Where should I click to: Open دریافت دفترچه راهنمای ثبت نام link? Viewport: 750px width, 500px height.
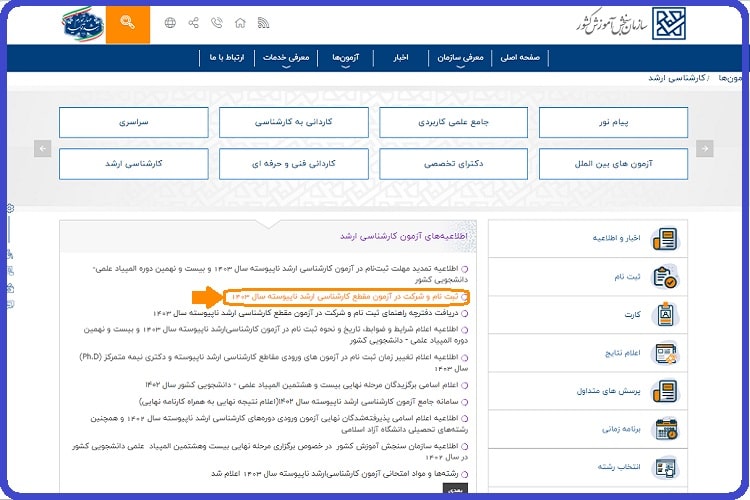click(306, 313)
